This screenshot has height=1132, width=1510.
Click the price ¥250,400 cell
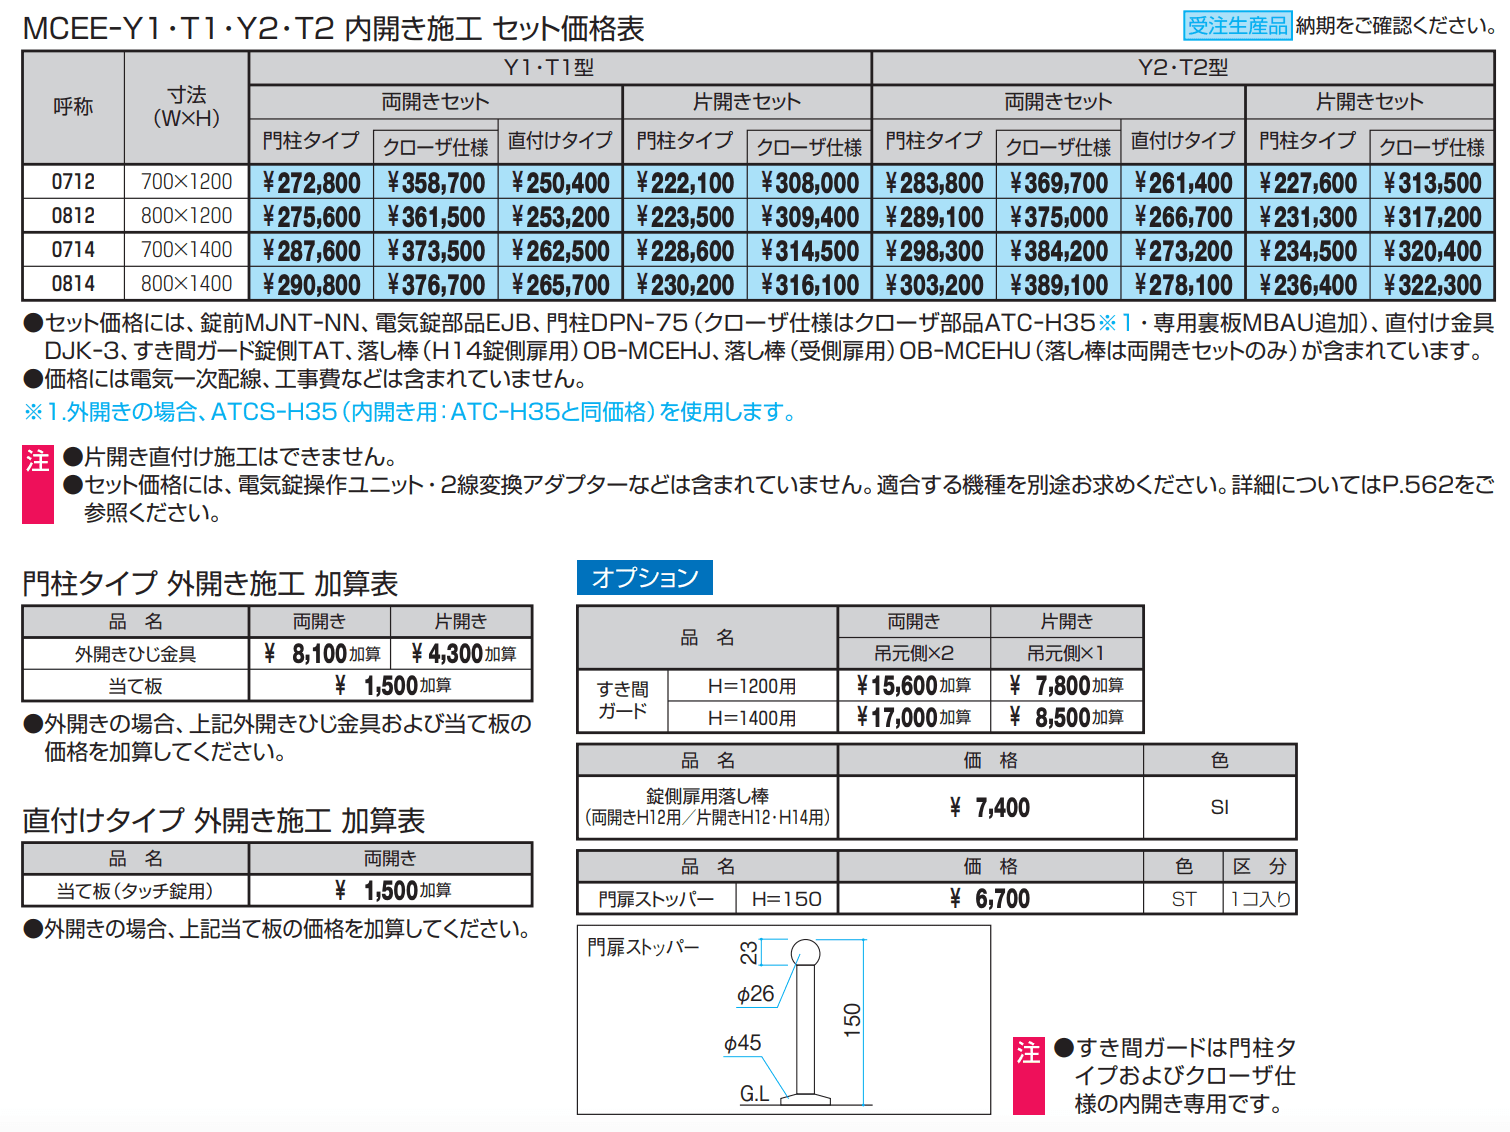pyautogui.click(x=560, y=183)
